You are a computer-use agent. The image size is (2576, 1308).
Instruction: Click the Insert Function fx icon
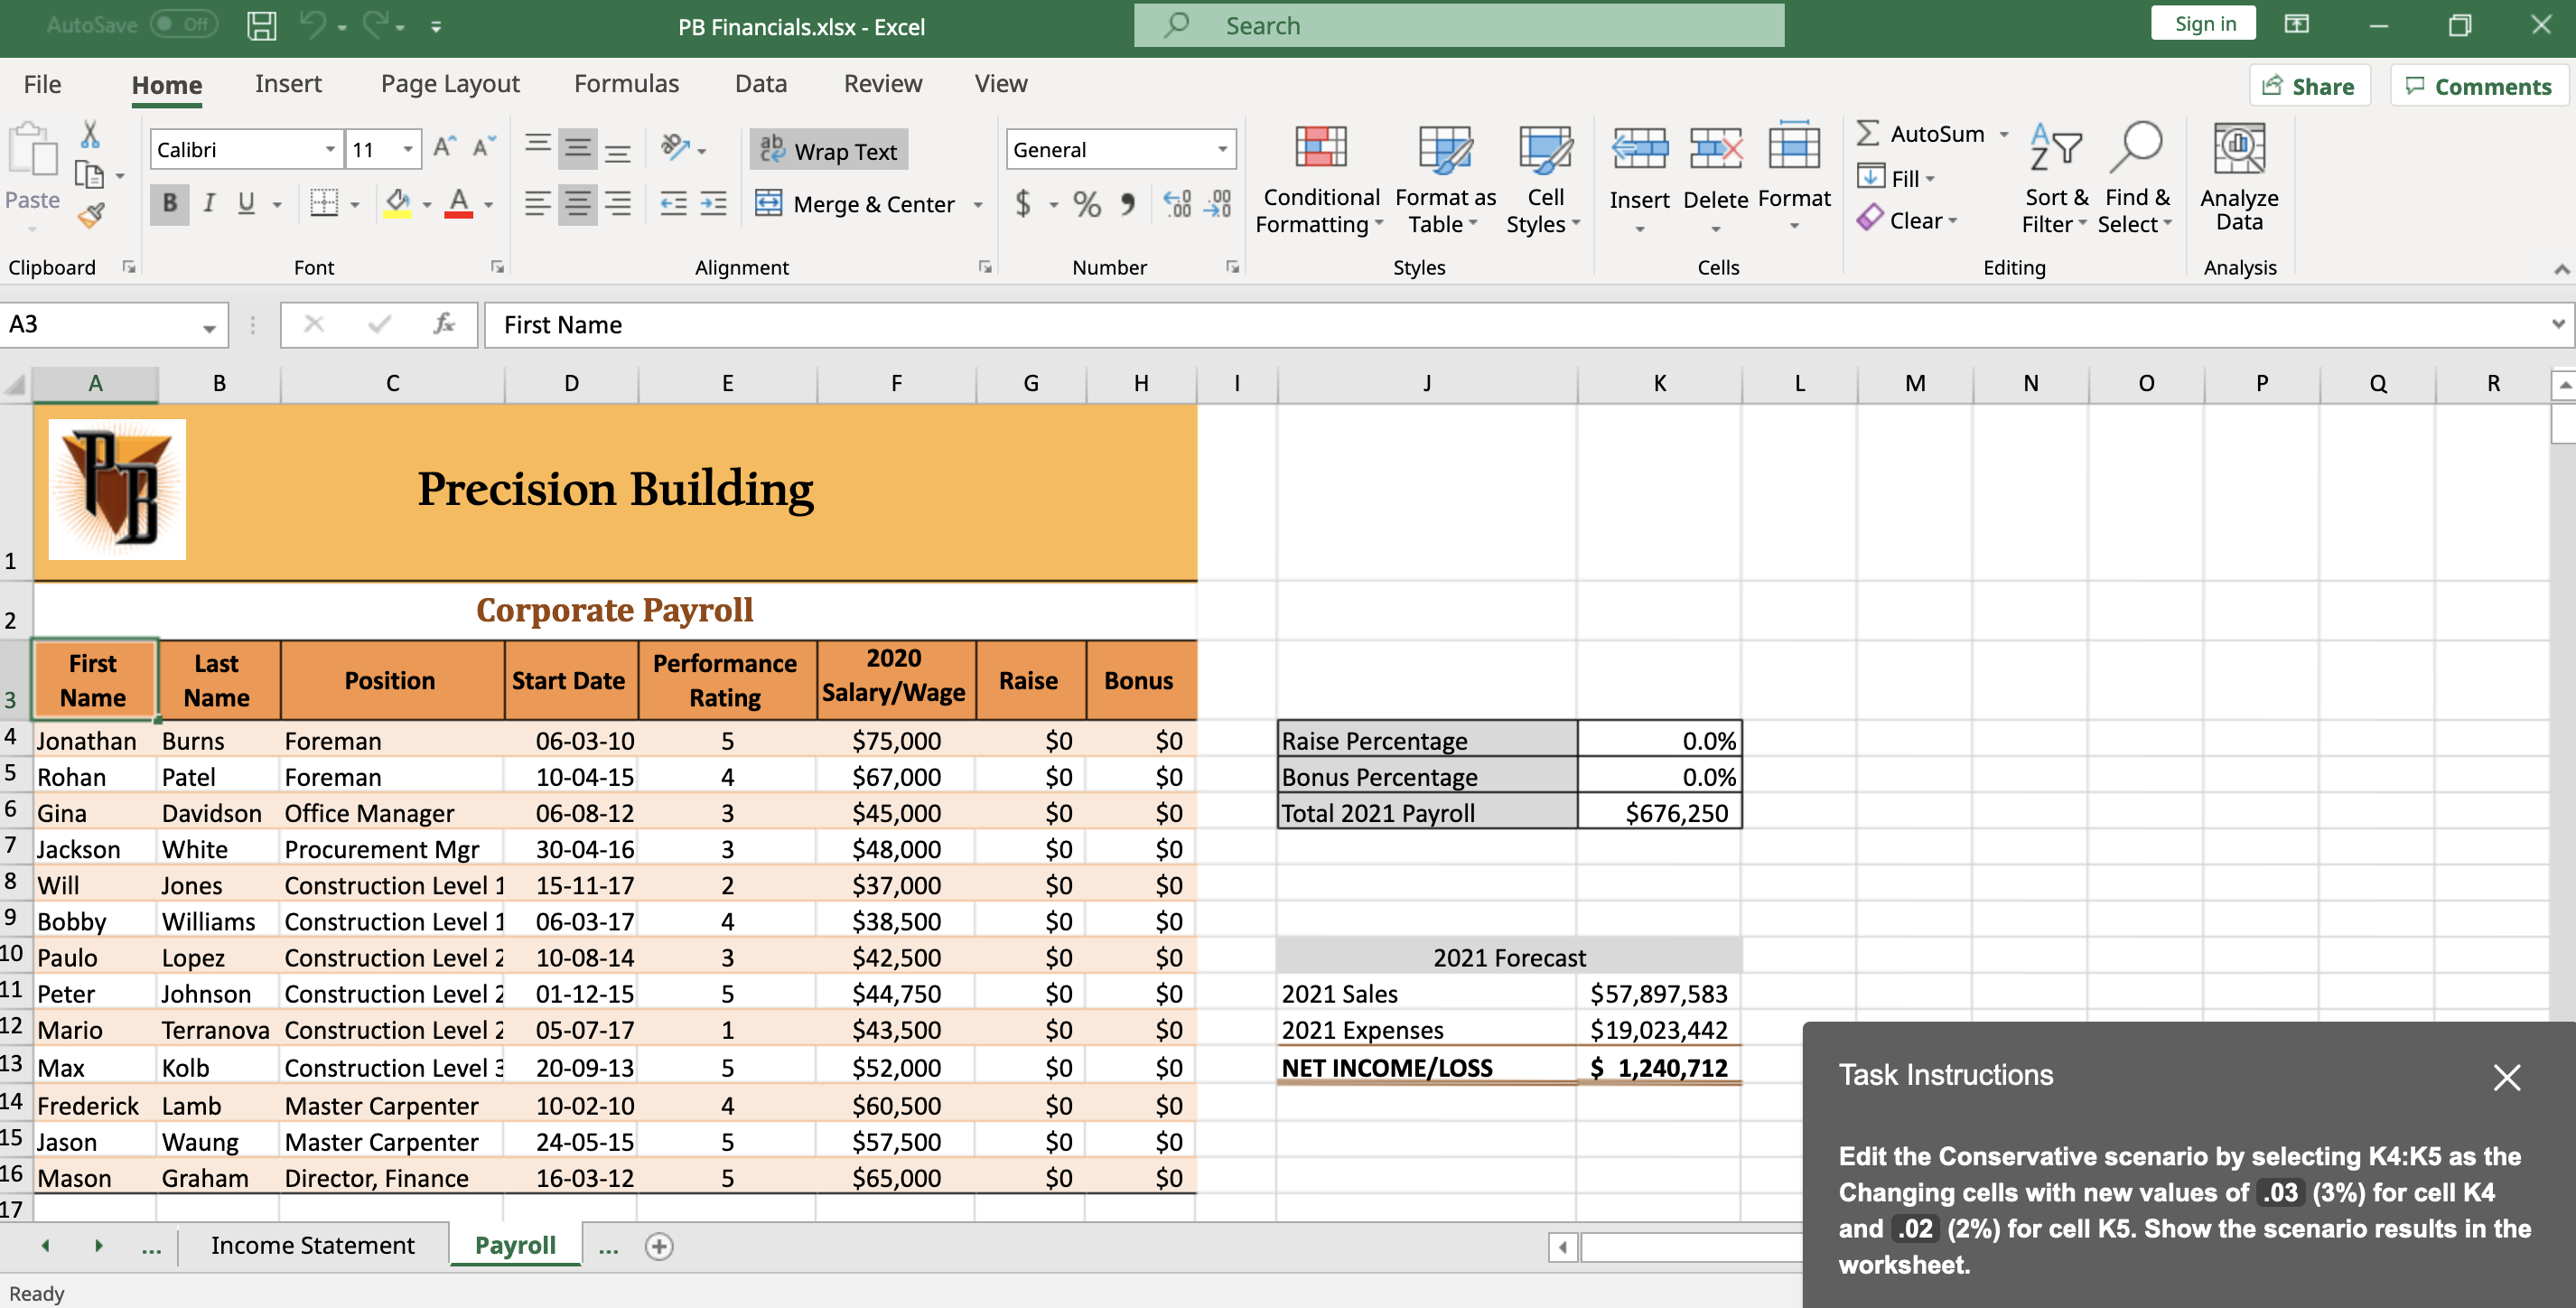[444, 324]
